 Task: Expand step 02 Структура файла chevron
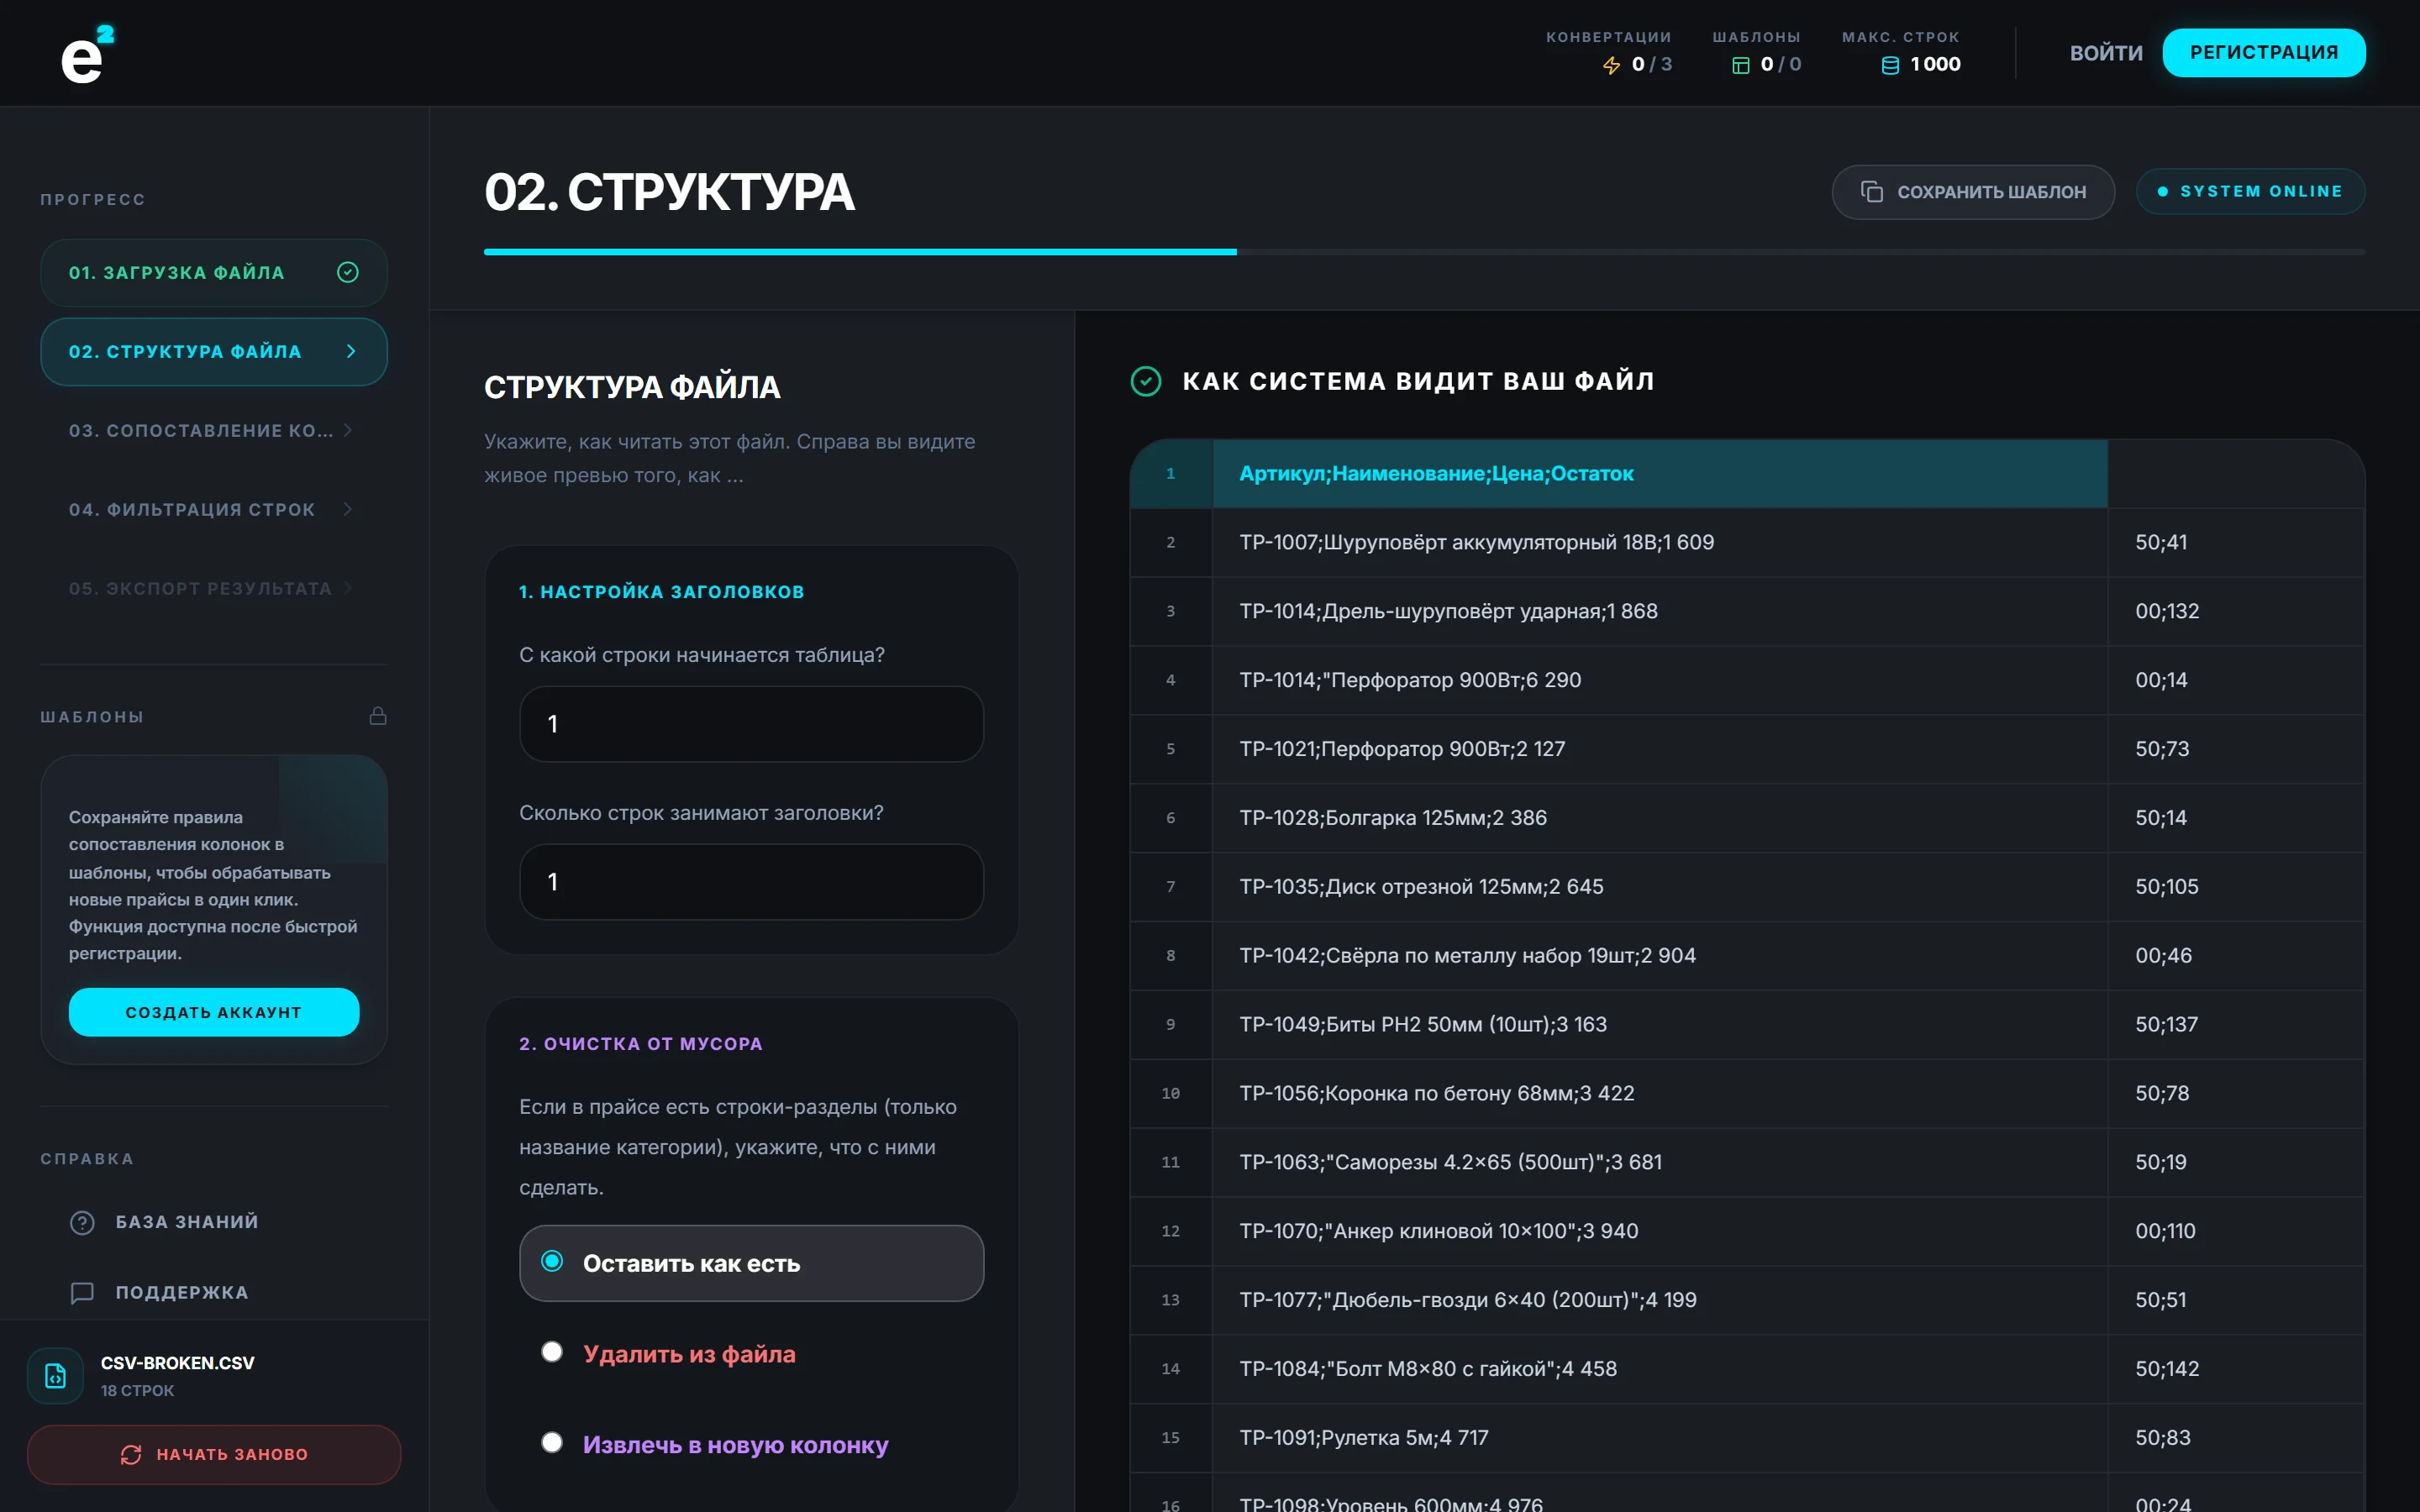pyautogui.click(x=351, y=351)
